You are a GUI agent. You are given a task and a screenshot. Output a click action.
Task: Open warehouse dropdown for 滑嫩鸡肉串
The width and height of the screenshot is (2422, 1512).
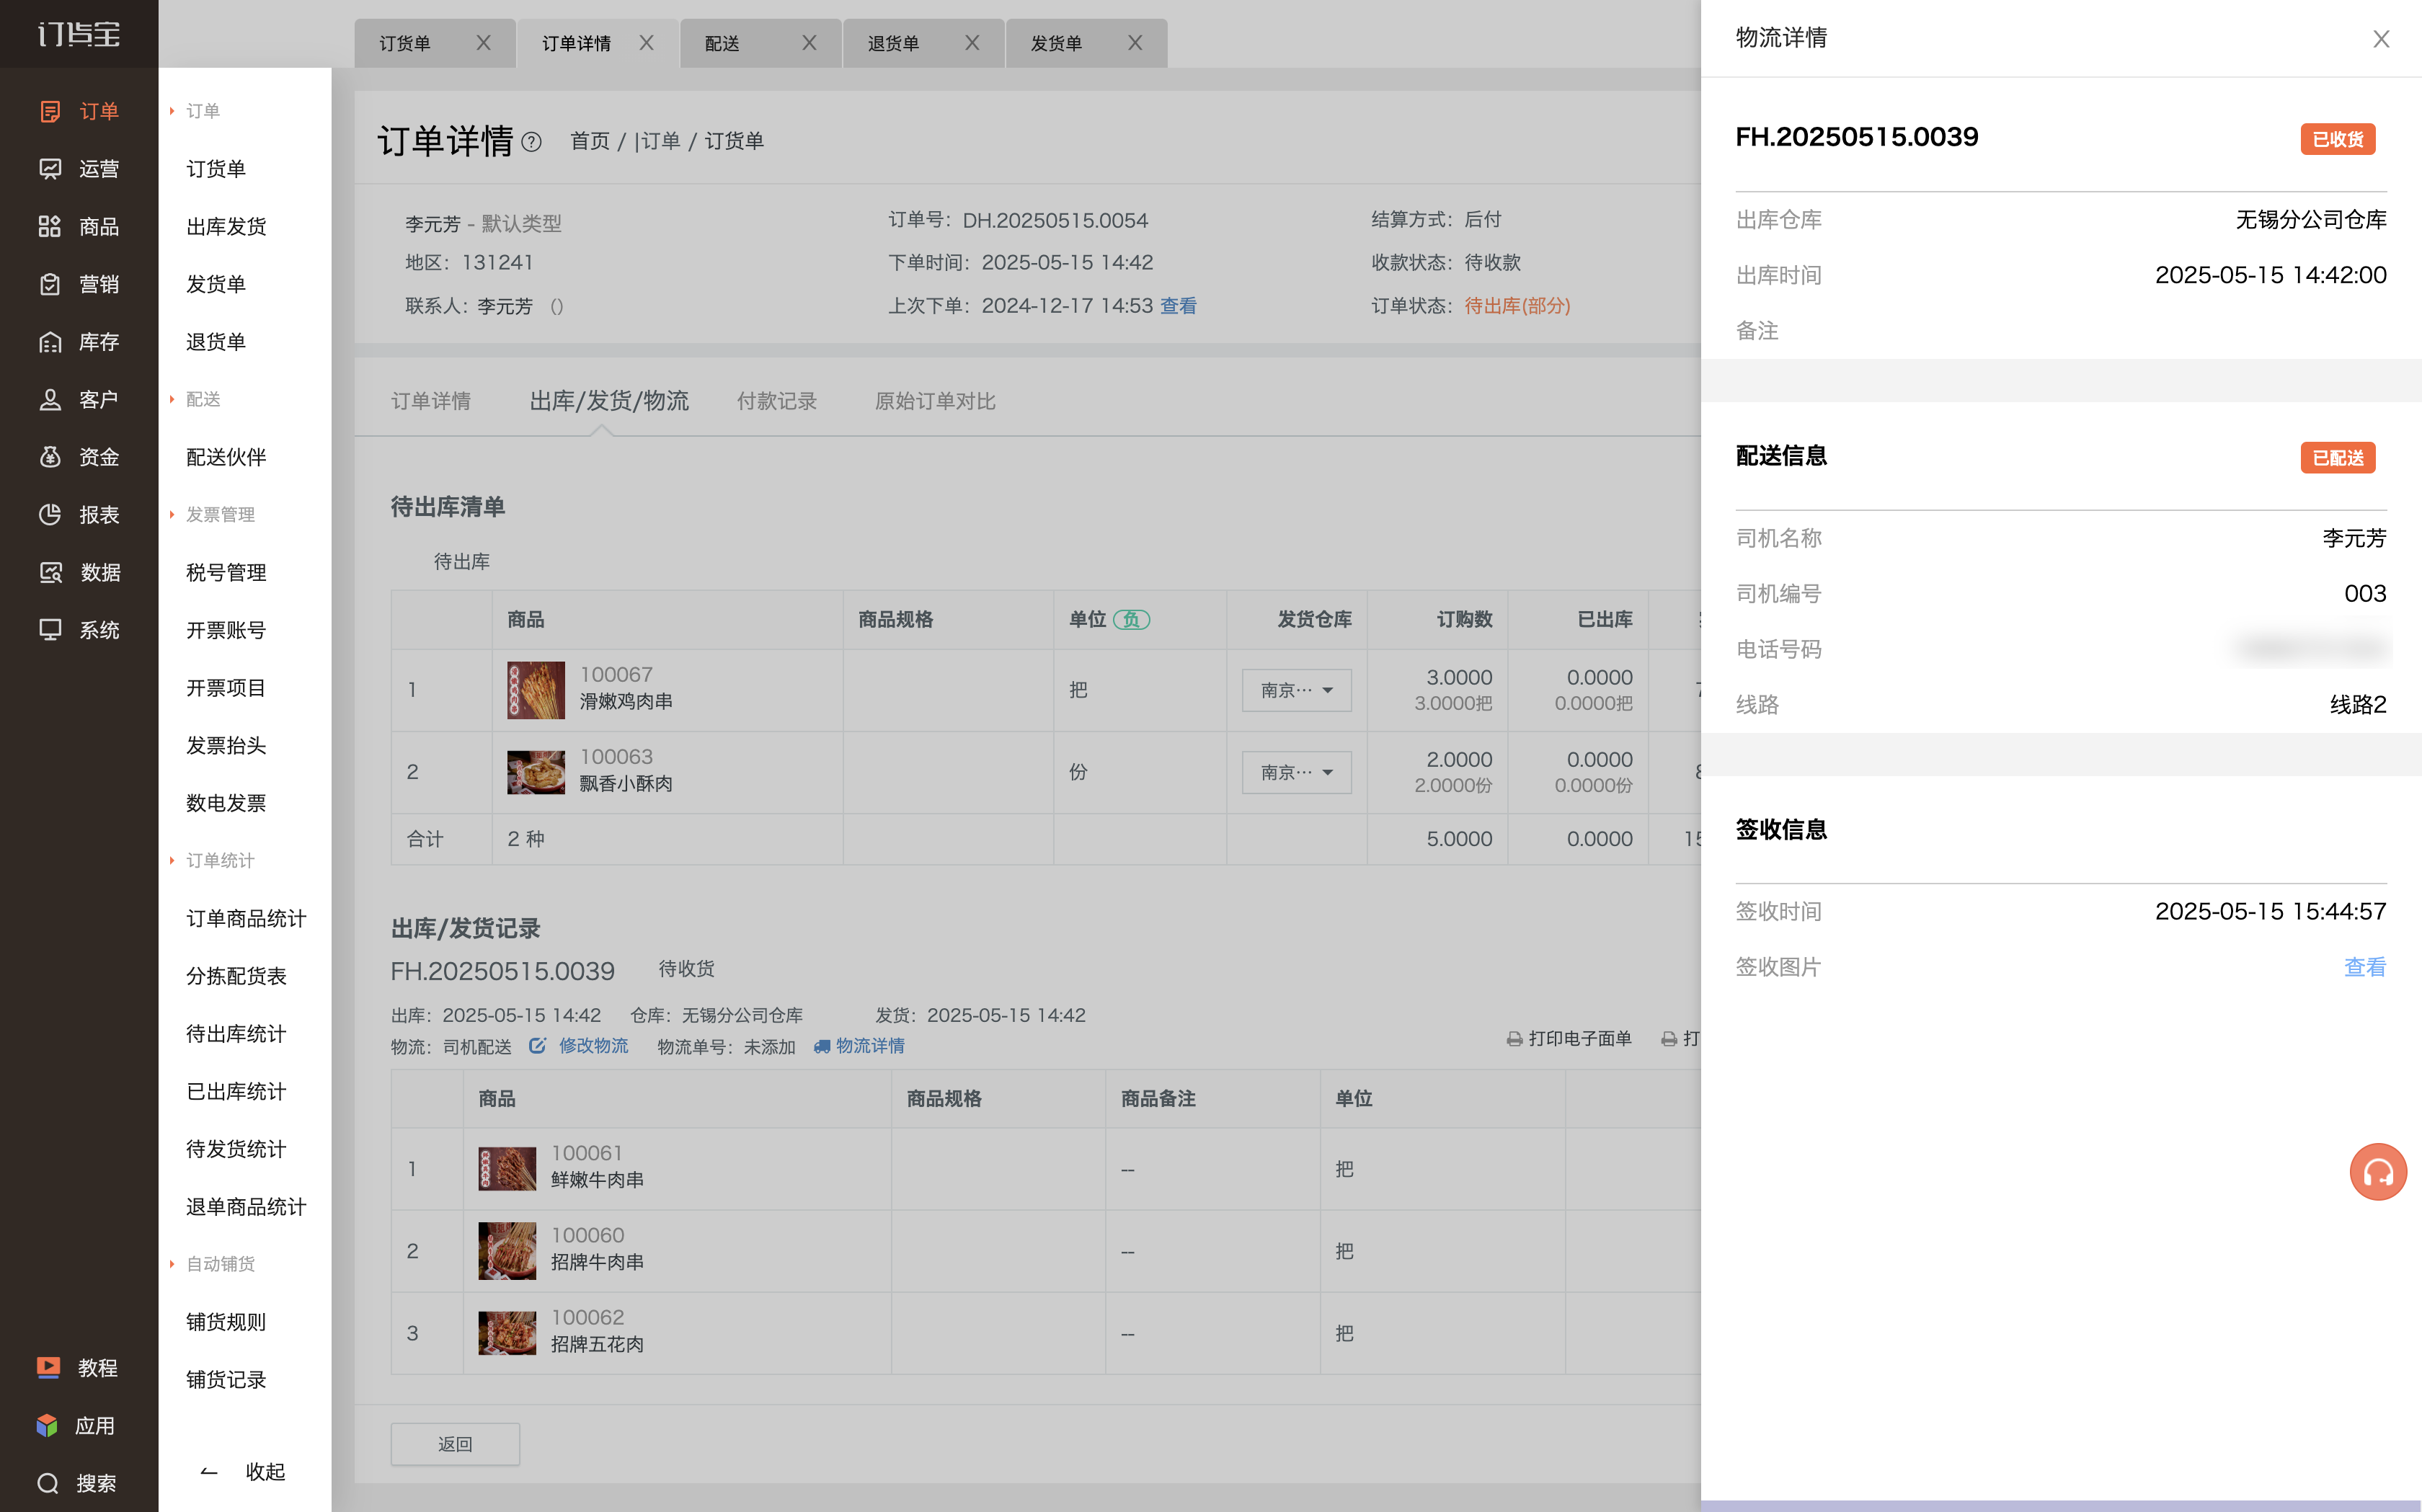click(1296, 690)
